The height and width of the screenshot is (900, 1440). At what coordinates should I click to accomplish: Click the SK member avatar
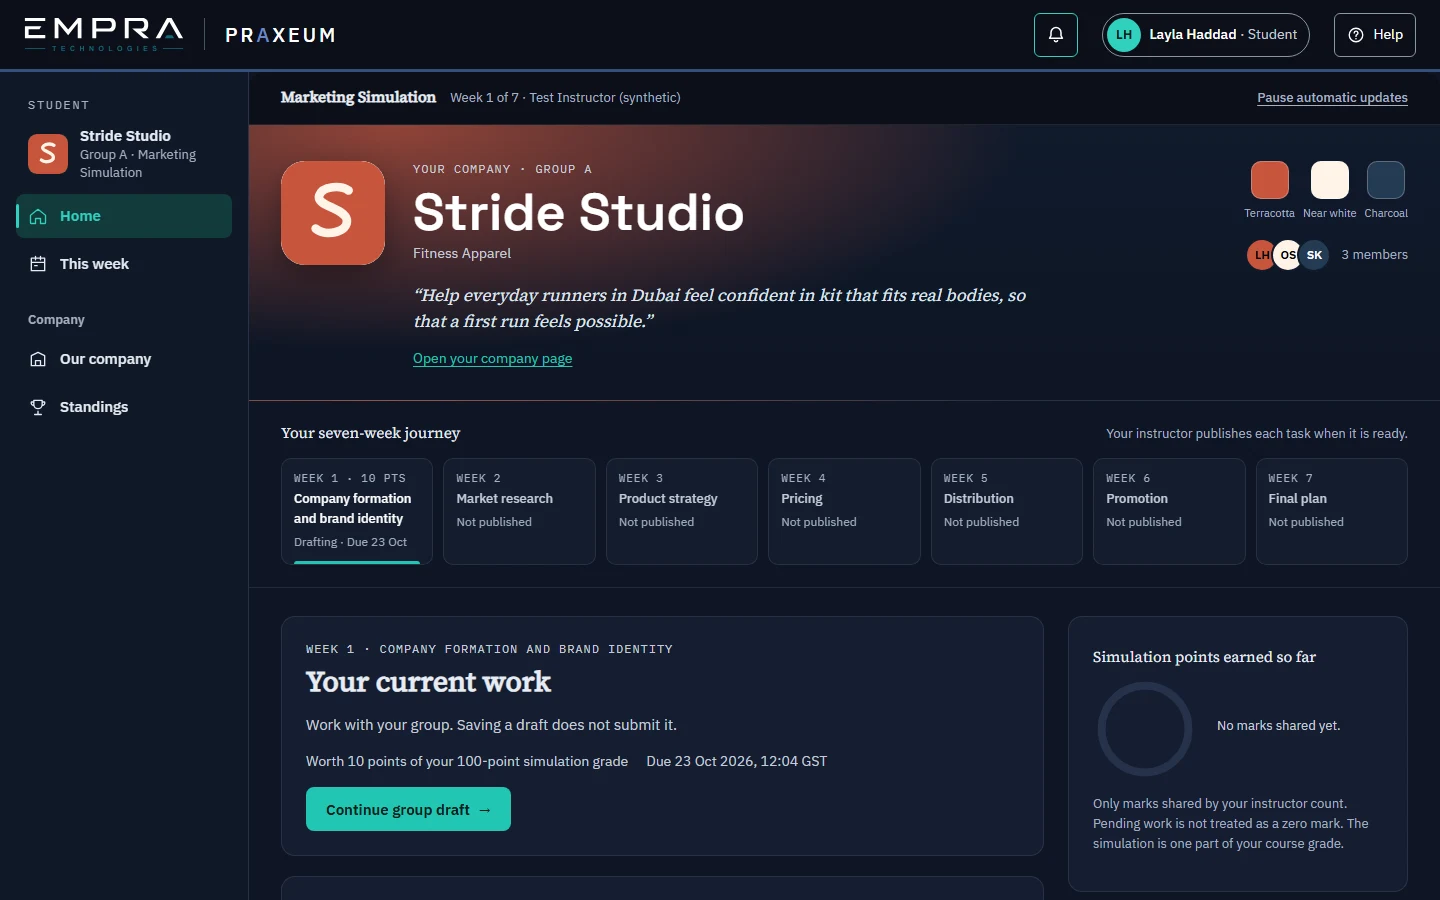click(x=1314, y=255)
